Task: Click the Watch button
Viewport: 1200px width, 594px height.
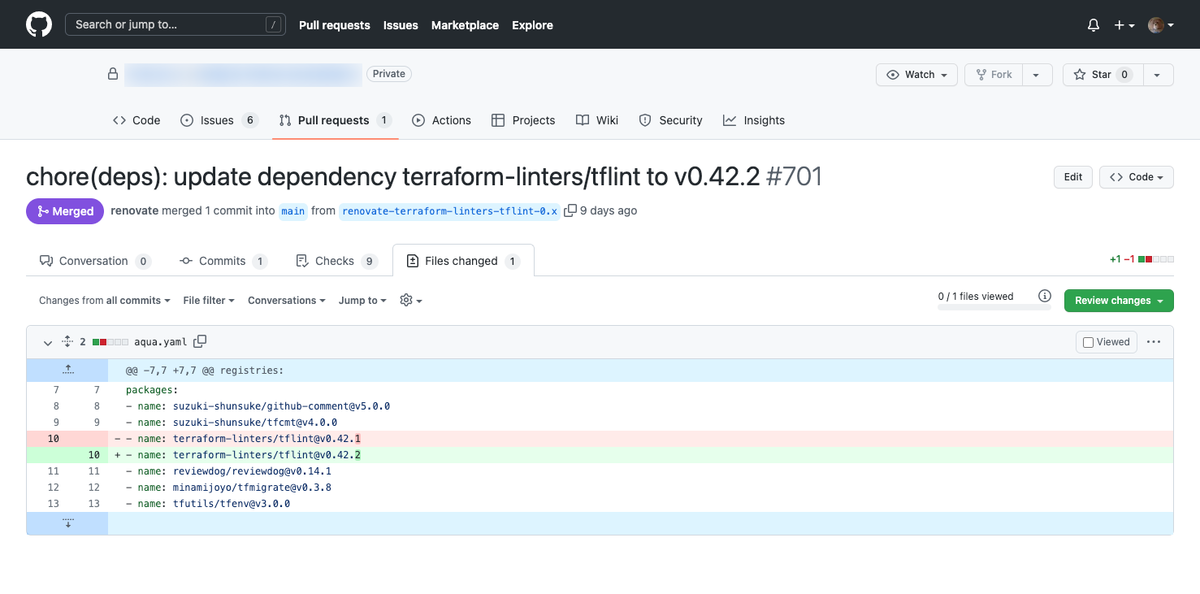Action: 916,75
